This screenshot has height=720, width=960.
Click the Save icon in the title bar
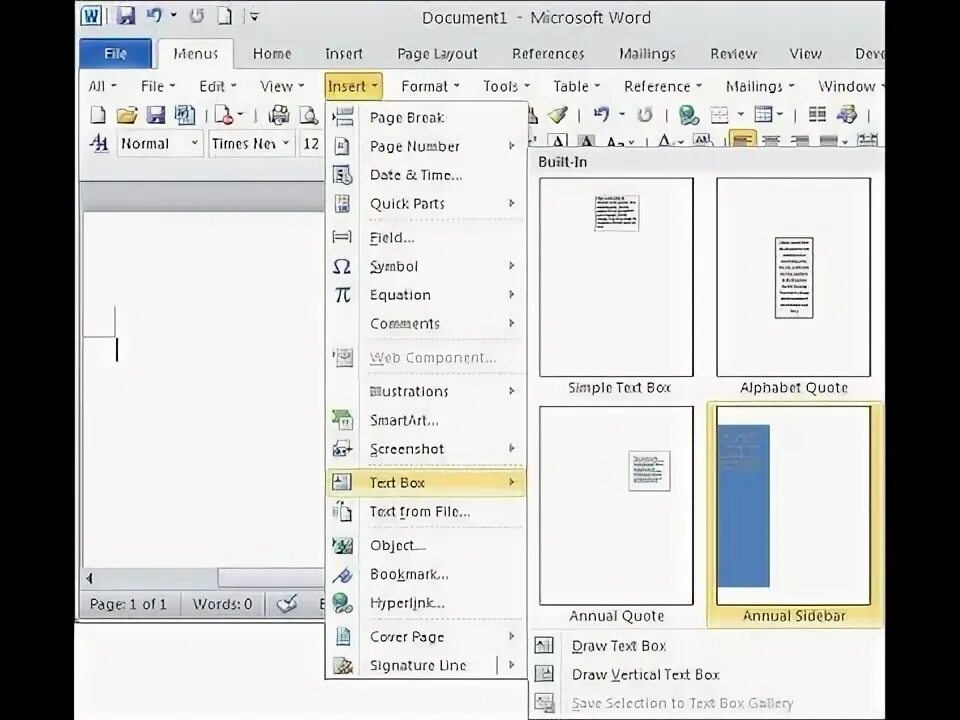click(x=126, y=16)
